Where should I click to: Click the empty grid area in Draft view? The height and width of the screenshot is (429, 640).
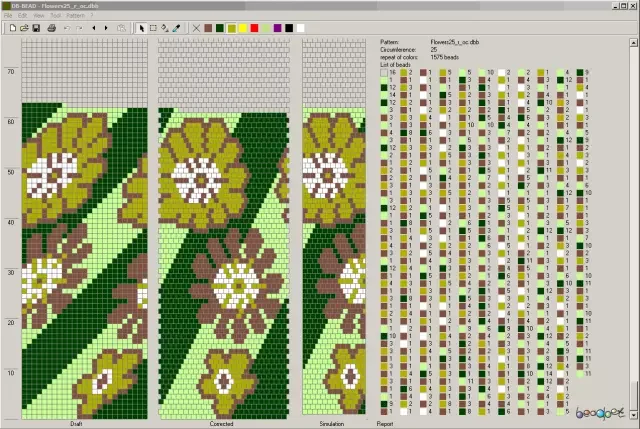point(84,71)
